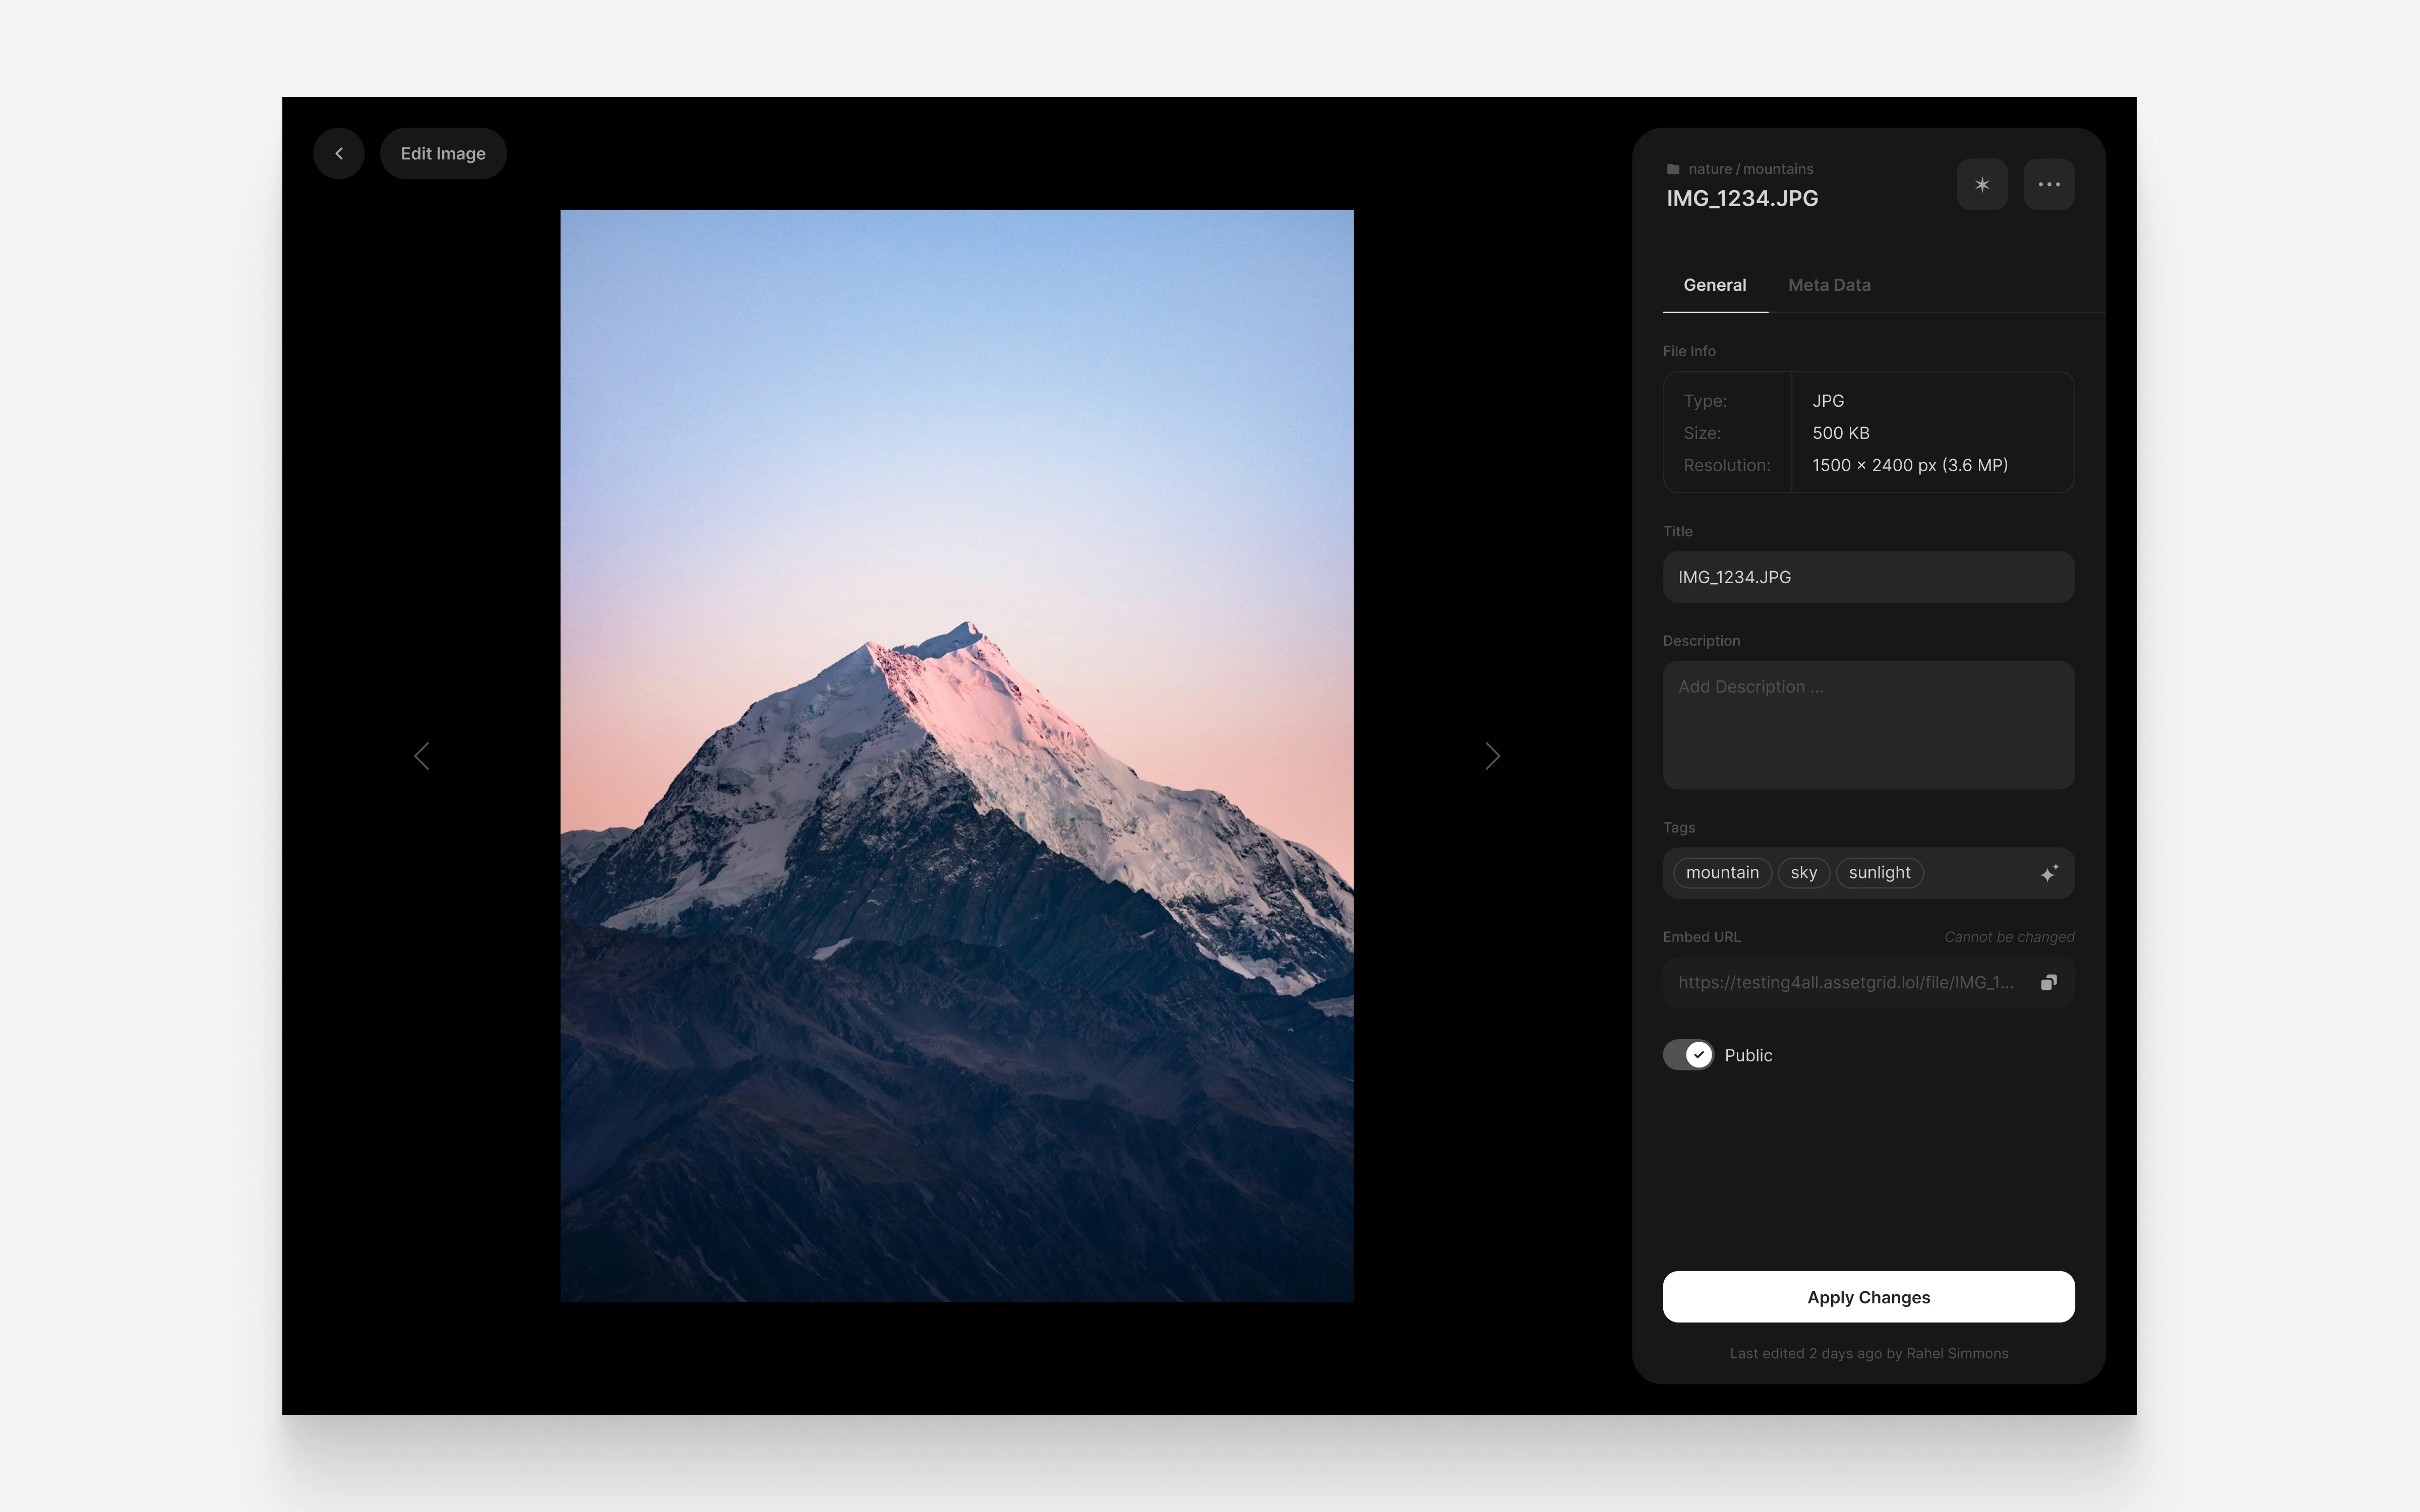Select the mountain tag chip

click(x=1722, y=873)
